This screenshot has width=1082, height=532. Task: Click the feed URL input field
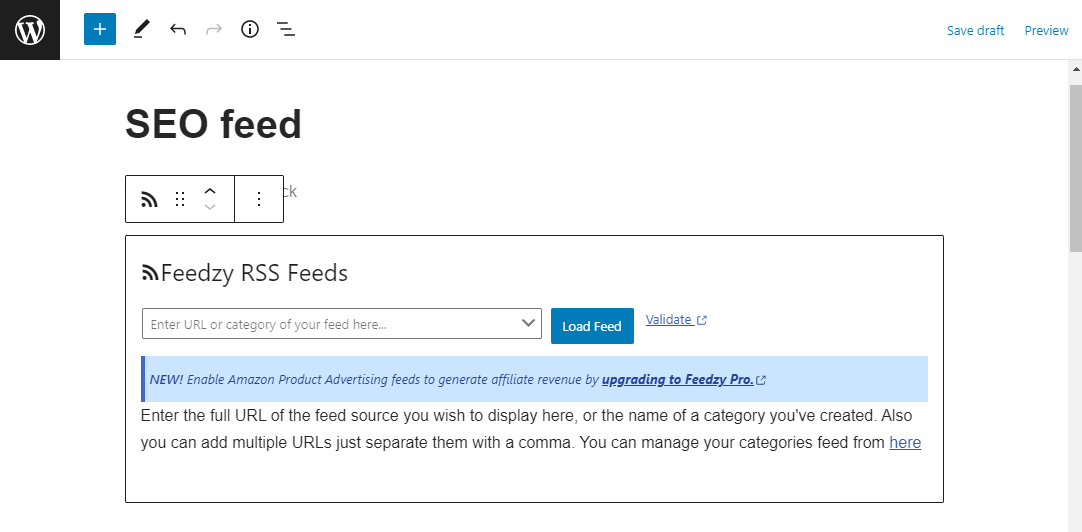pyautogui.click(x=330, y=324)
